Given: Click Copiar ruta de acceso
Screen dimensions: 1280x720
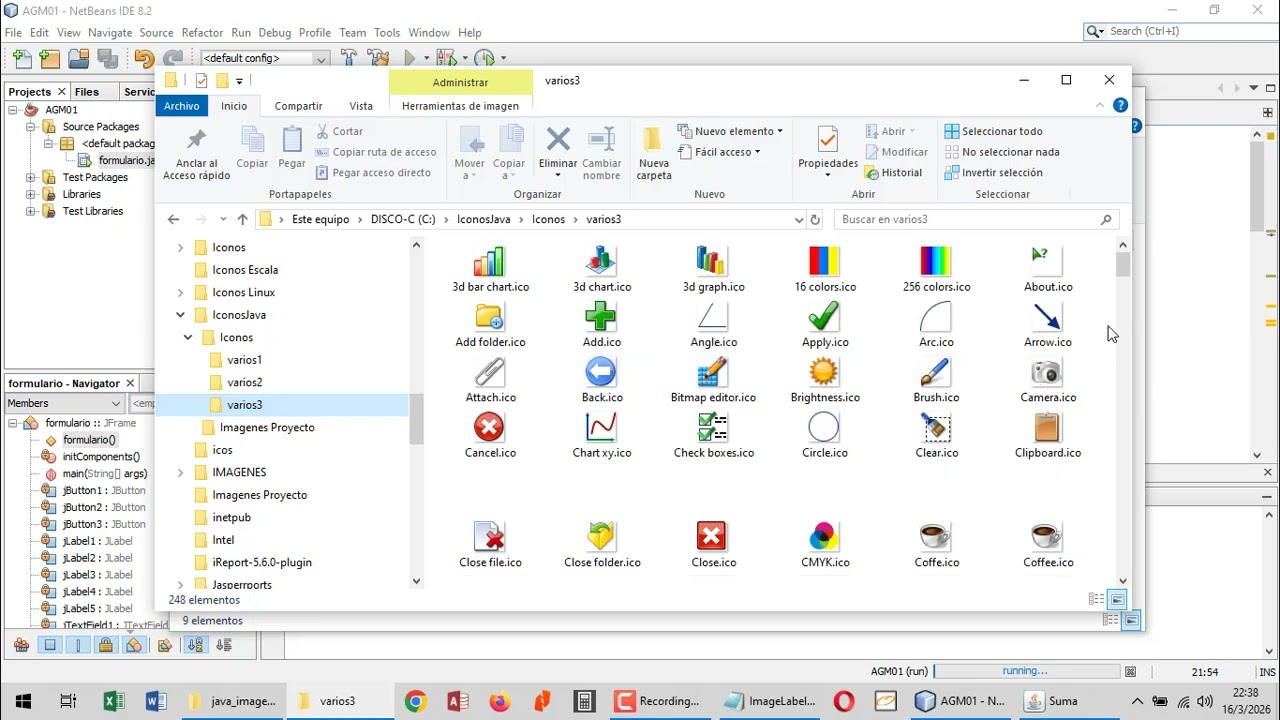Looking at the screenshot, I should (376, 152).
